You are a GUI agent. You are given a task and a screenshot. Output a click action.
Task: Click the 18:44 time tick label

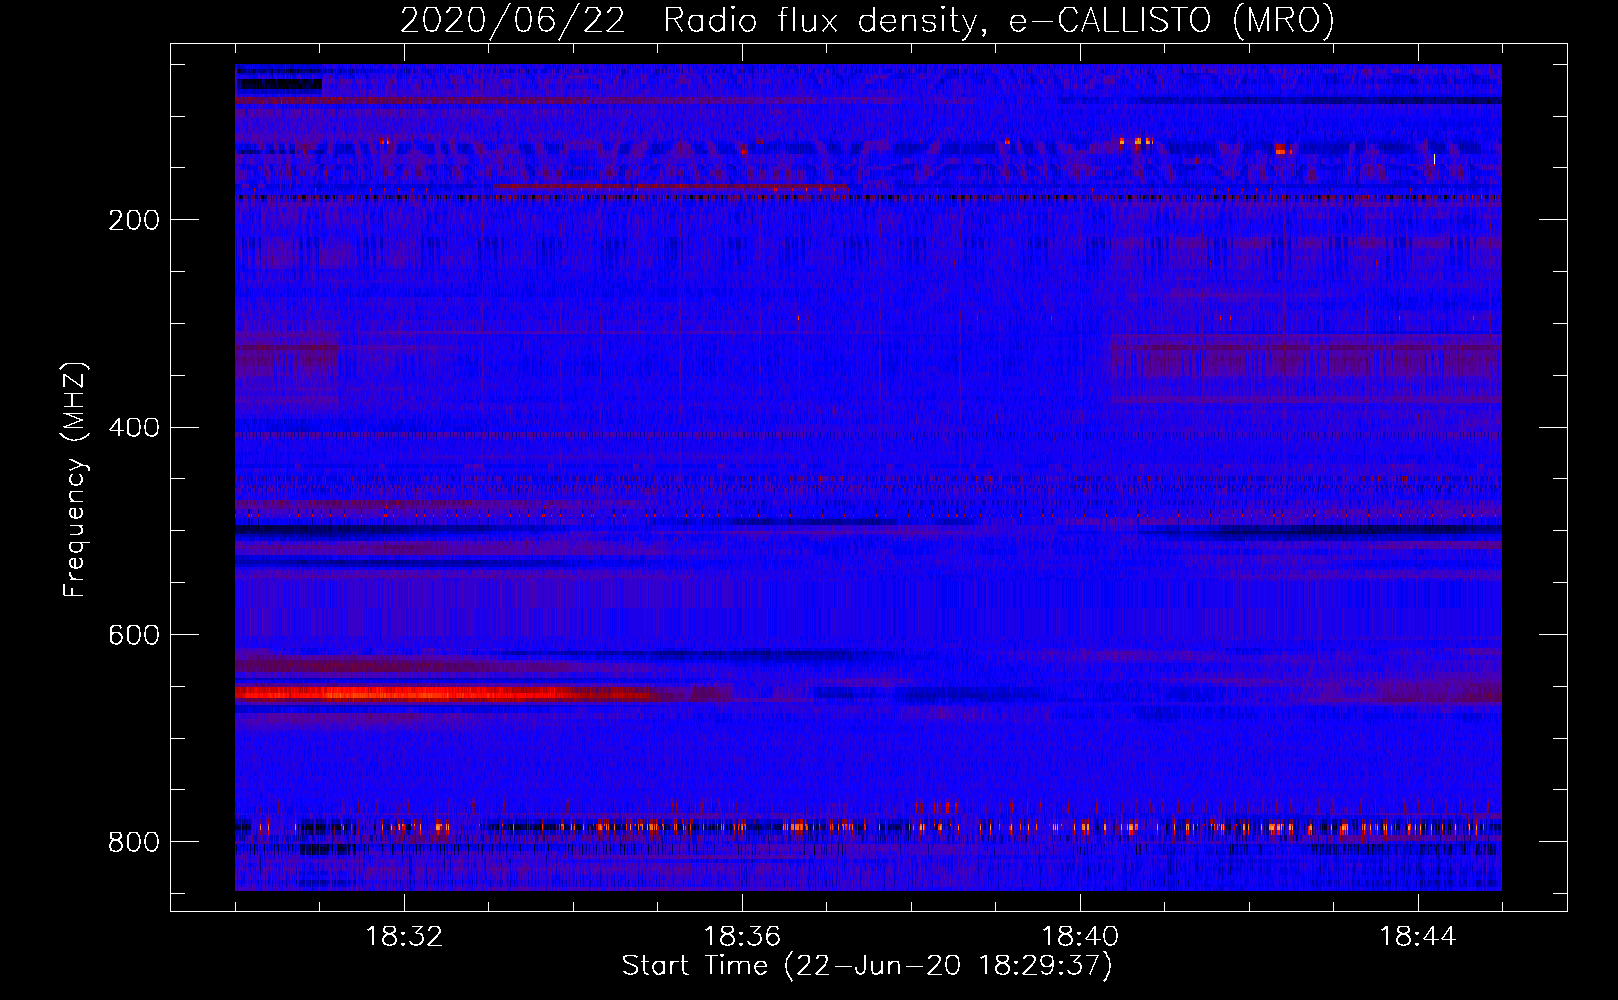pos(1418,937)
